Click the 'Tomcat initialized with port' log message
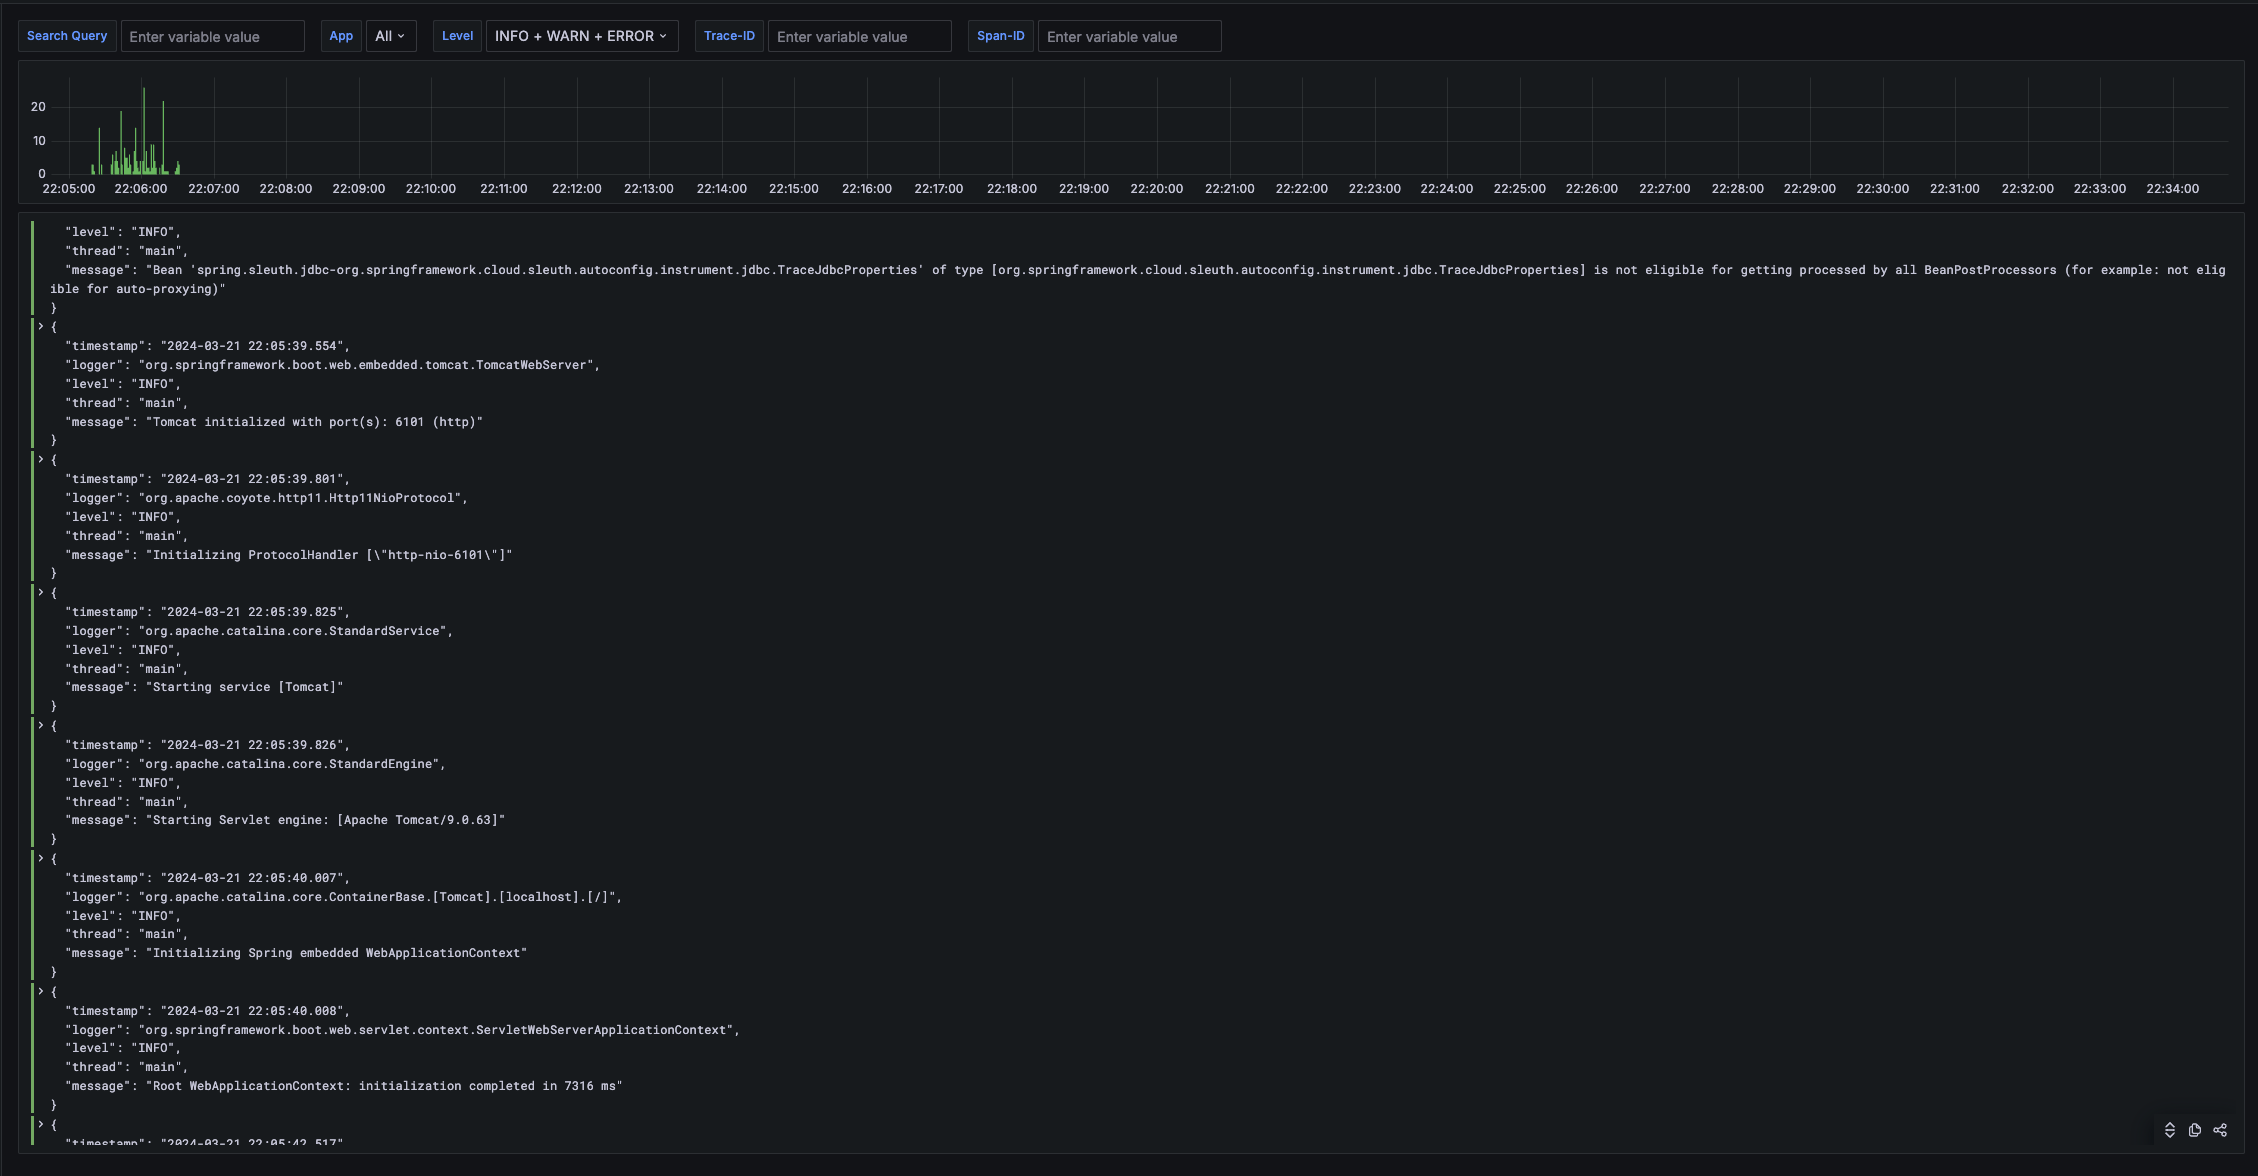 click(316, 422)
